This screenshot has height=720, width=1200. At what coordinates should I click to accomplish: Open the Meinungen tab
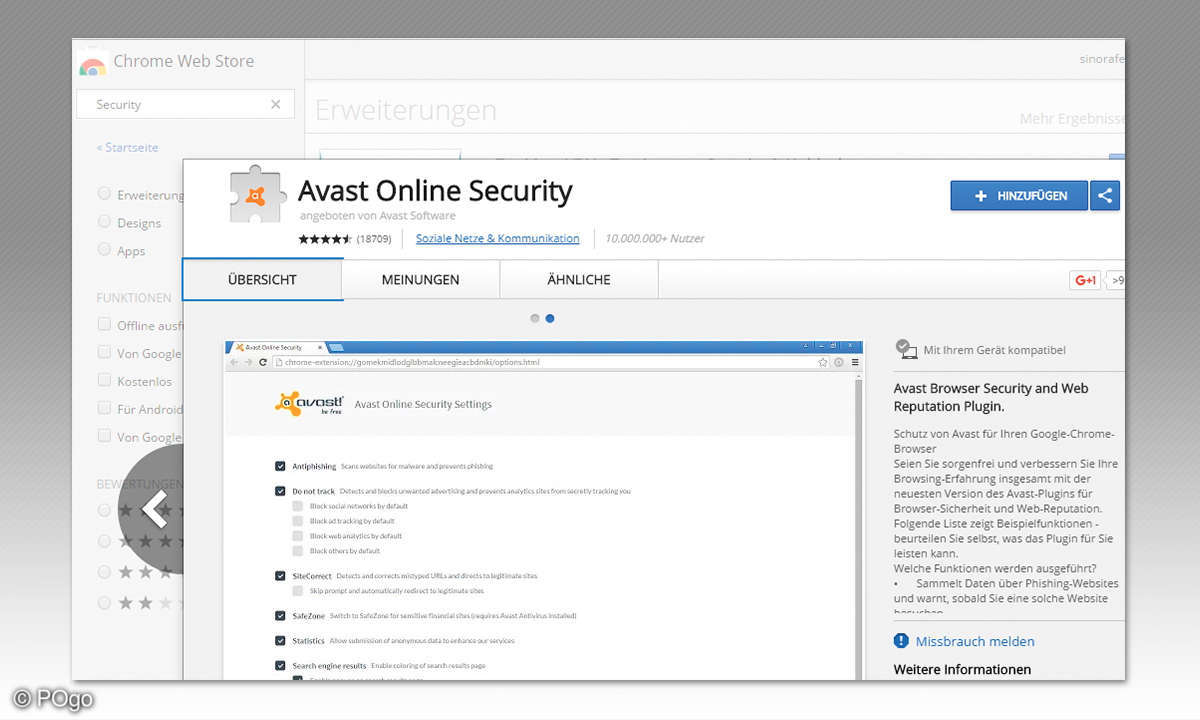pos(421,280)
